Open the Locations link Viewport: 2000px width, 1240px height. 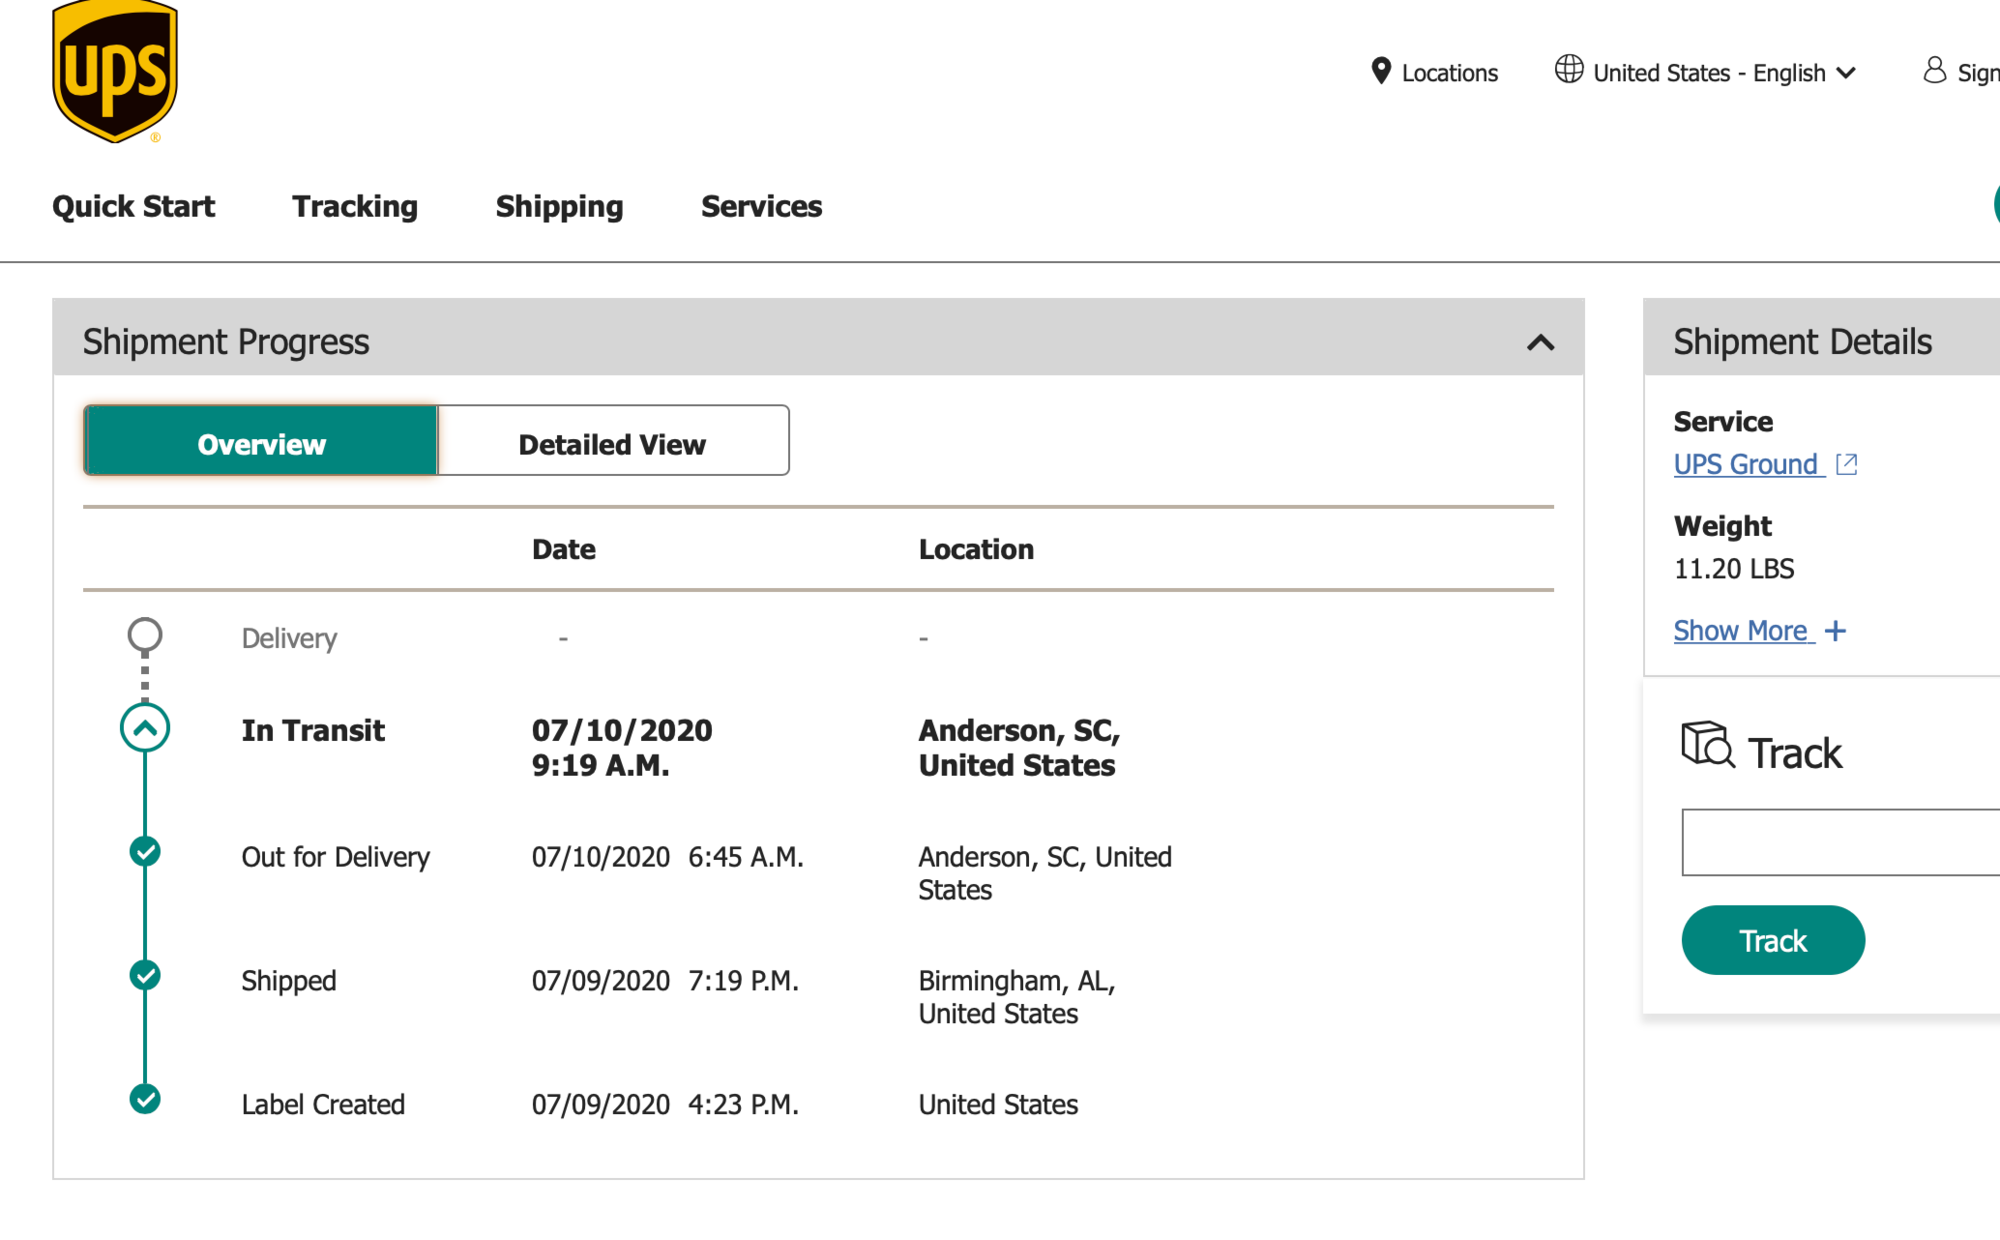tap(1449, 73)
